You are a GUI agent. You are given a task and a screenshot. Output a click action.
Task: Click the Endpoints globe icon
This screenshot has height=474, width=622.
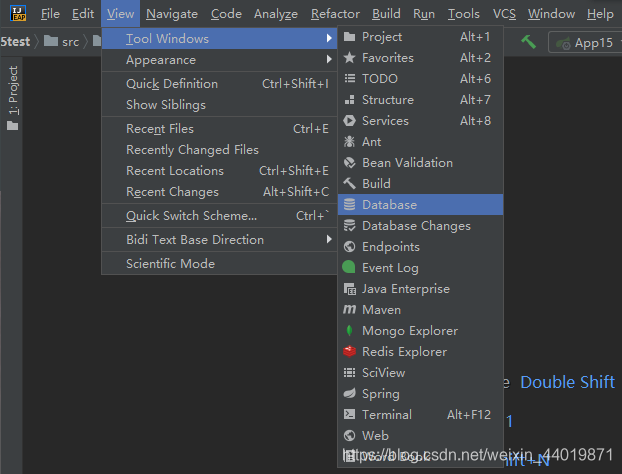pos(349,247)
